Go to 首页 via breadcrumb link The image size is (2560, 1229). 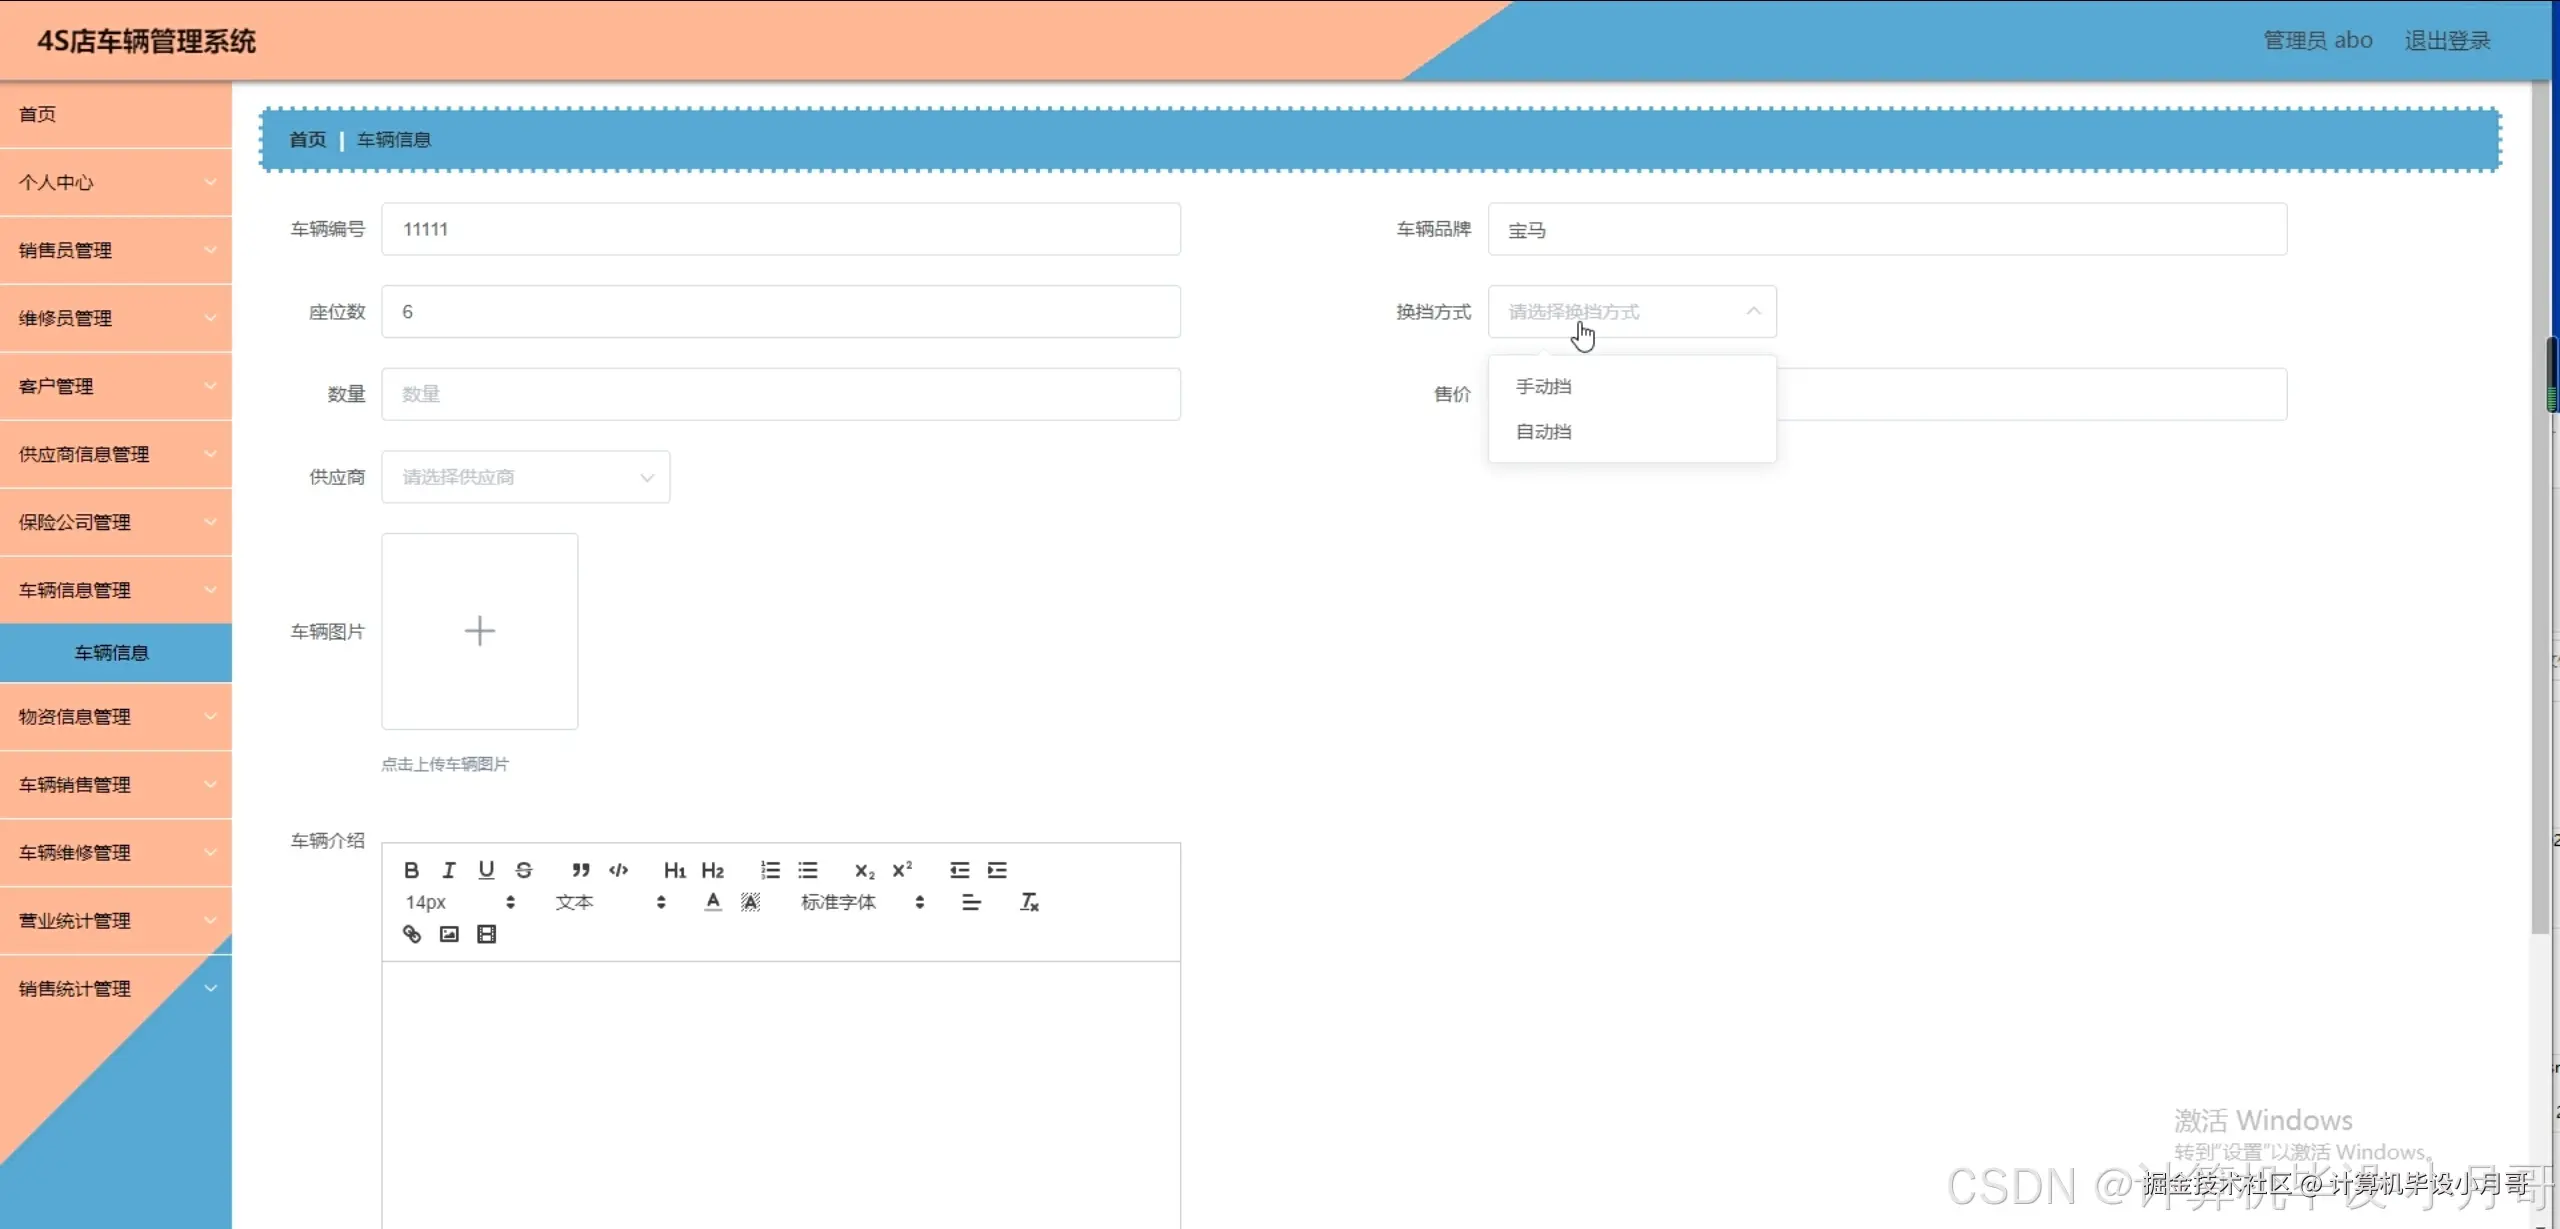pos(308,140)
